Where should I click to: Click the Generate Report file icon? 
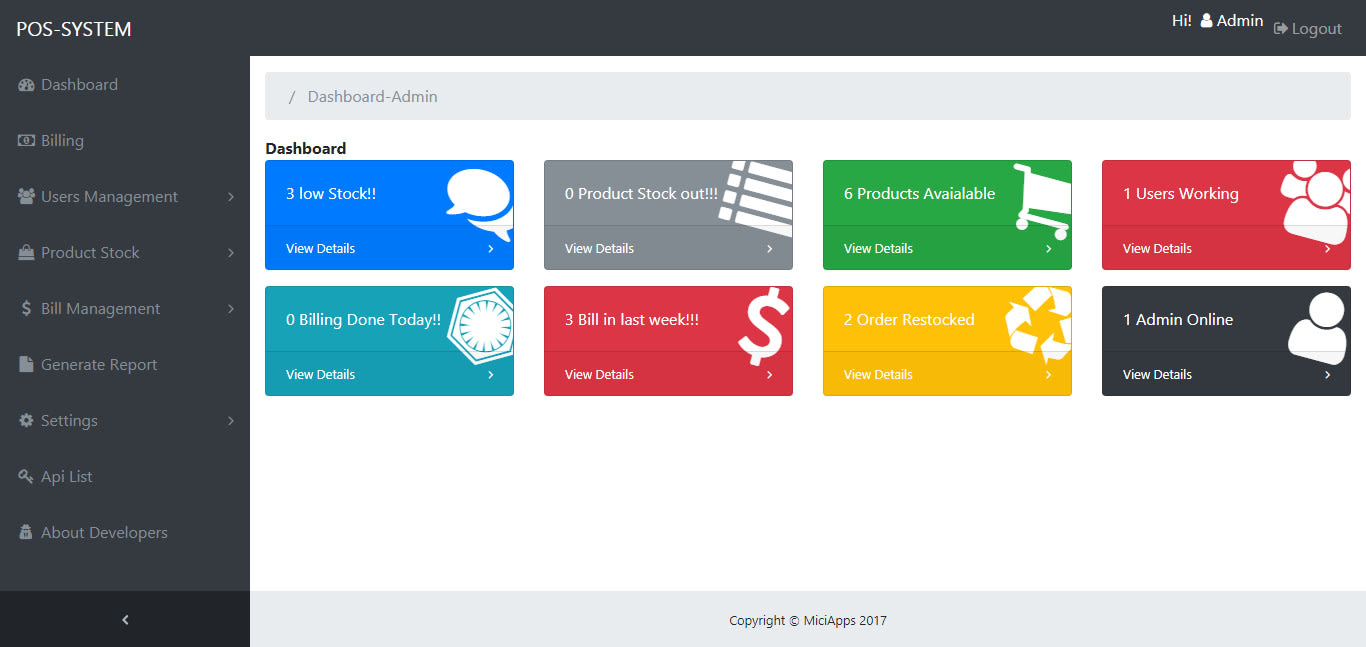point(26,365)
